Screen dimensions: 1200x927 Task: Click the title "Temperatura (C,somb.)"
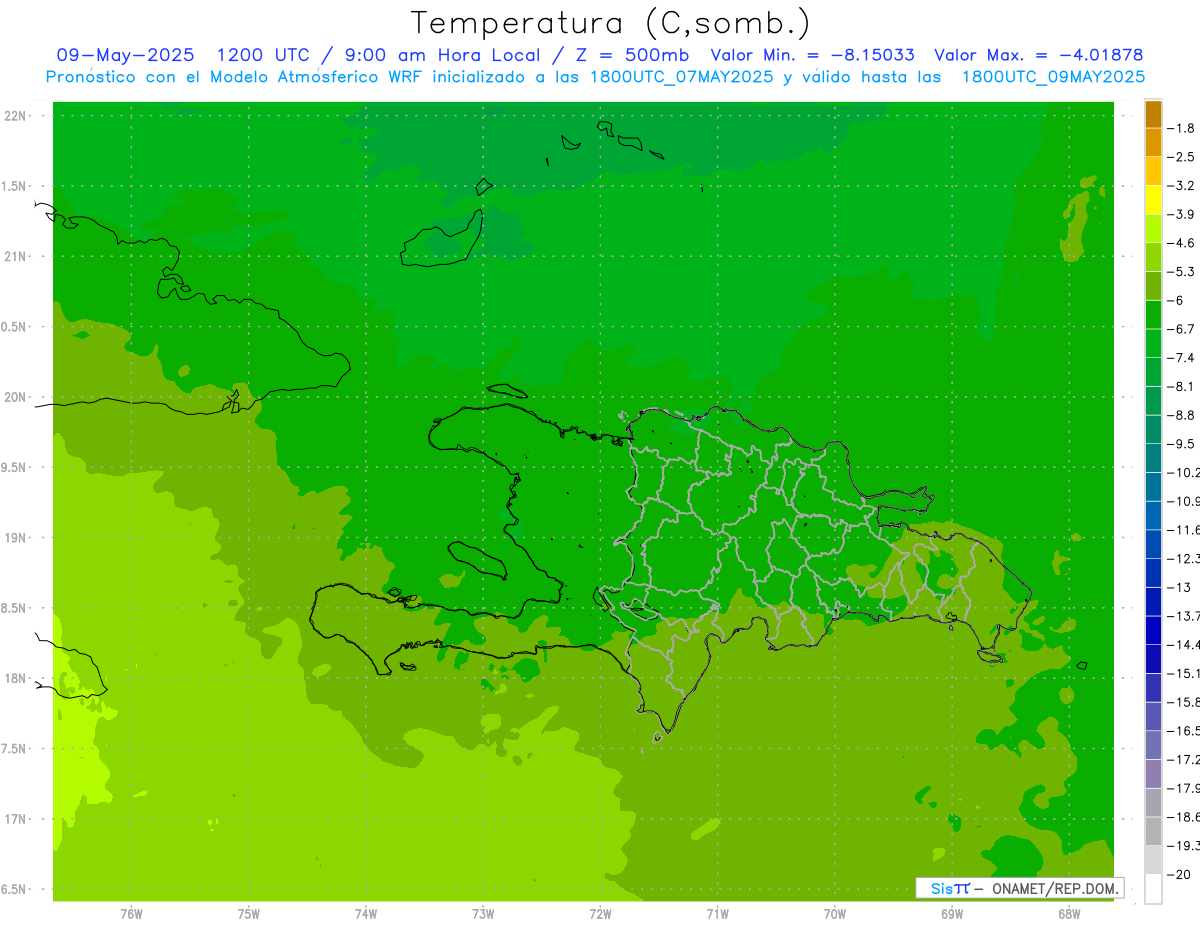[610, 23]
